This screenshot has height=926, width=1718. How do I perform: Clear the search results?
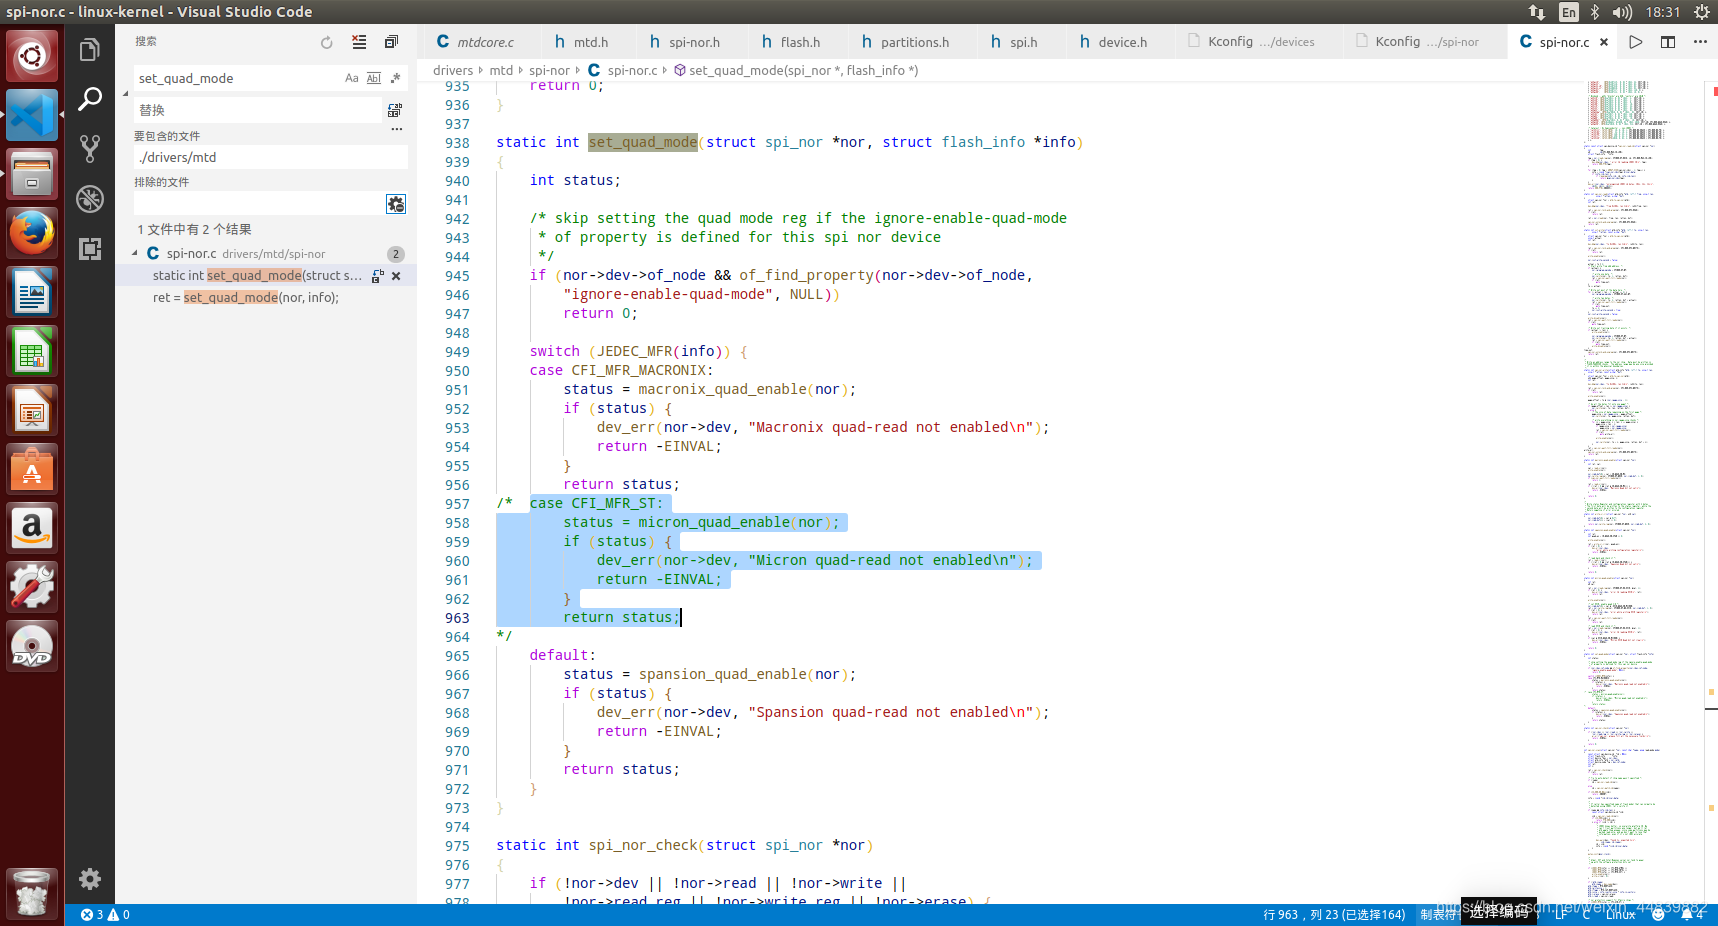point(359,42)
